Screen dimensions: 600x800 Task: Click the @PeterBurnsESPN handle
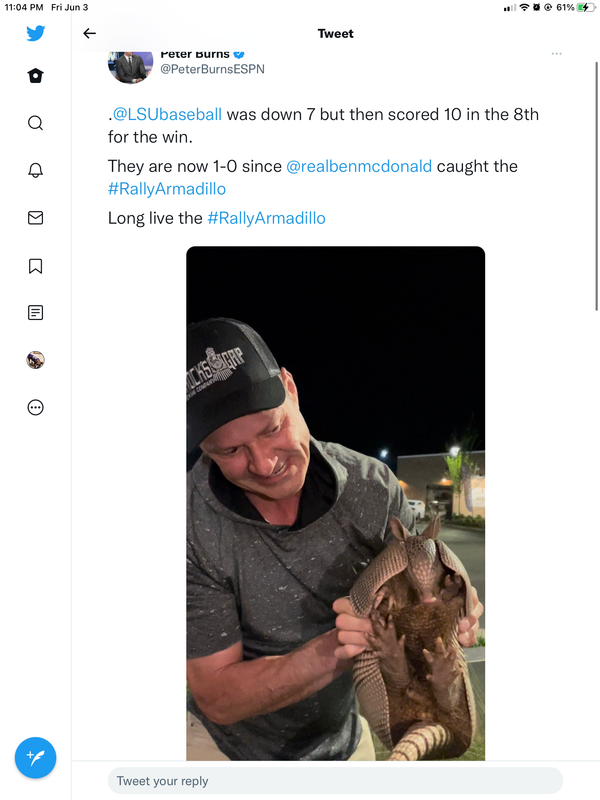[x=212, y=68]
